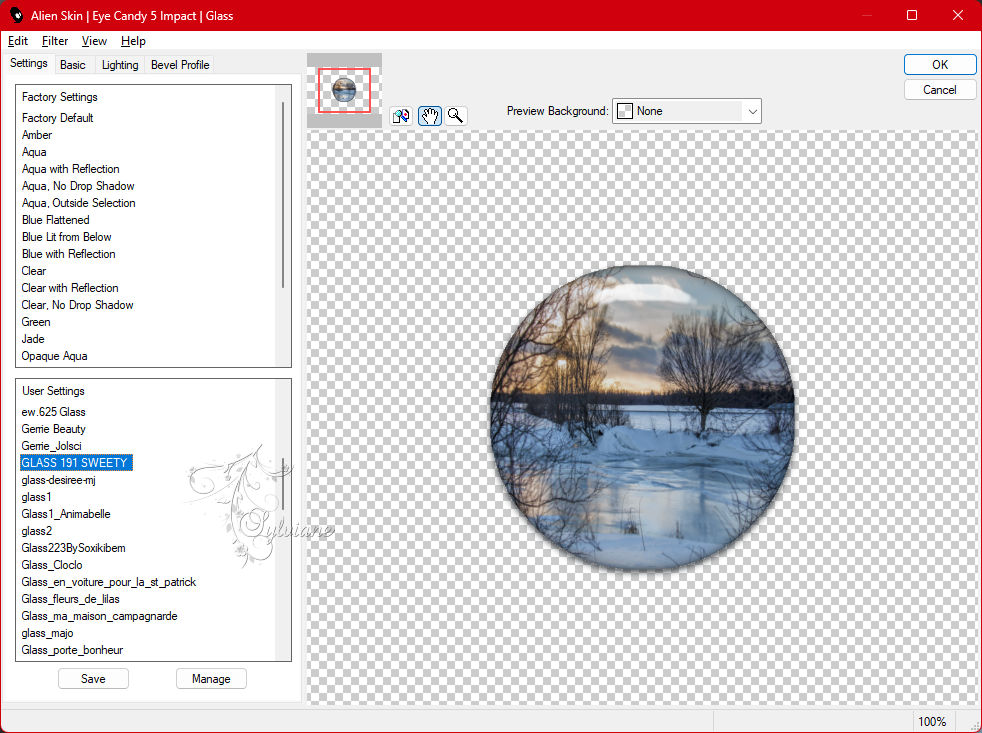
Task: Select the Factory Default preset
Action: [58, 118]
